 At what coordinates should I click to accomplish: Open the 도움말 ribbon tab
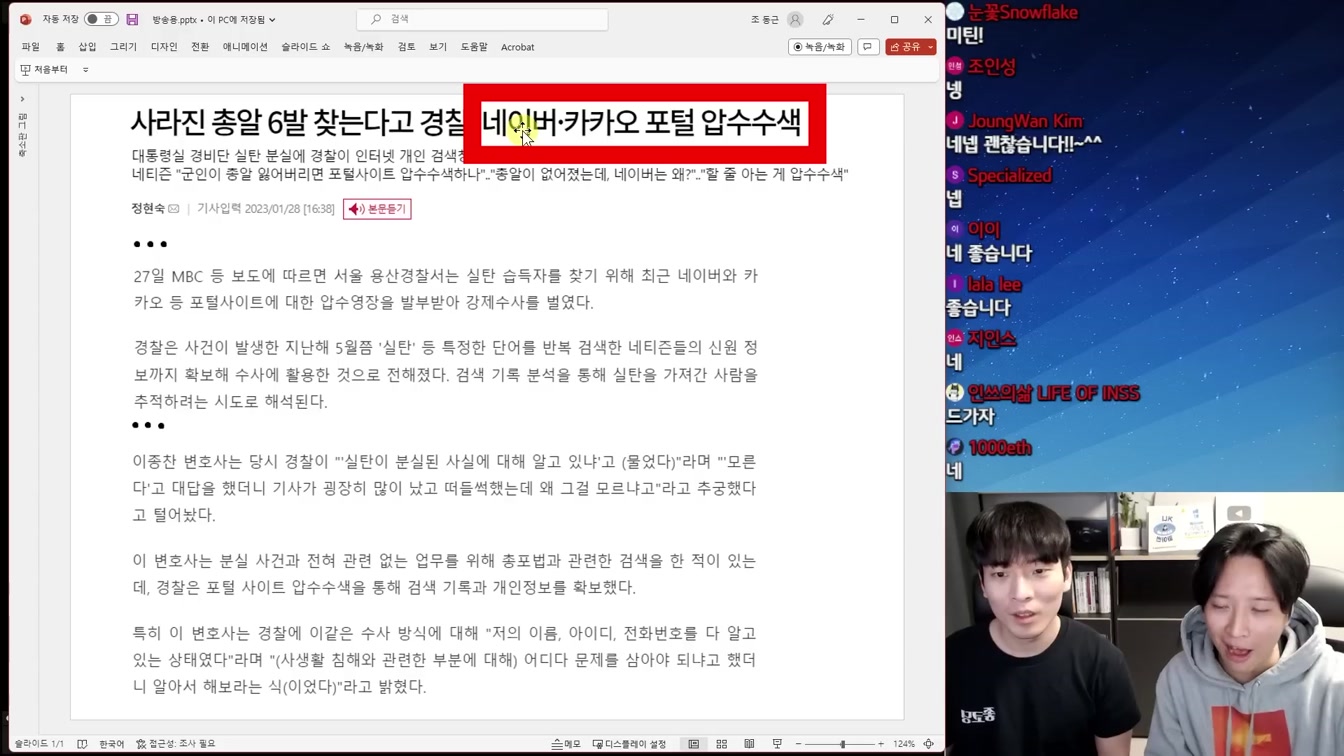click(x=474, y=47)
